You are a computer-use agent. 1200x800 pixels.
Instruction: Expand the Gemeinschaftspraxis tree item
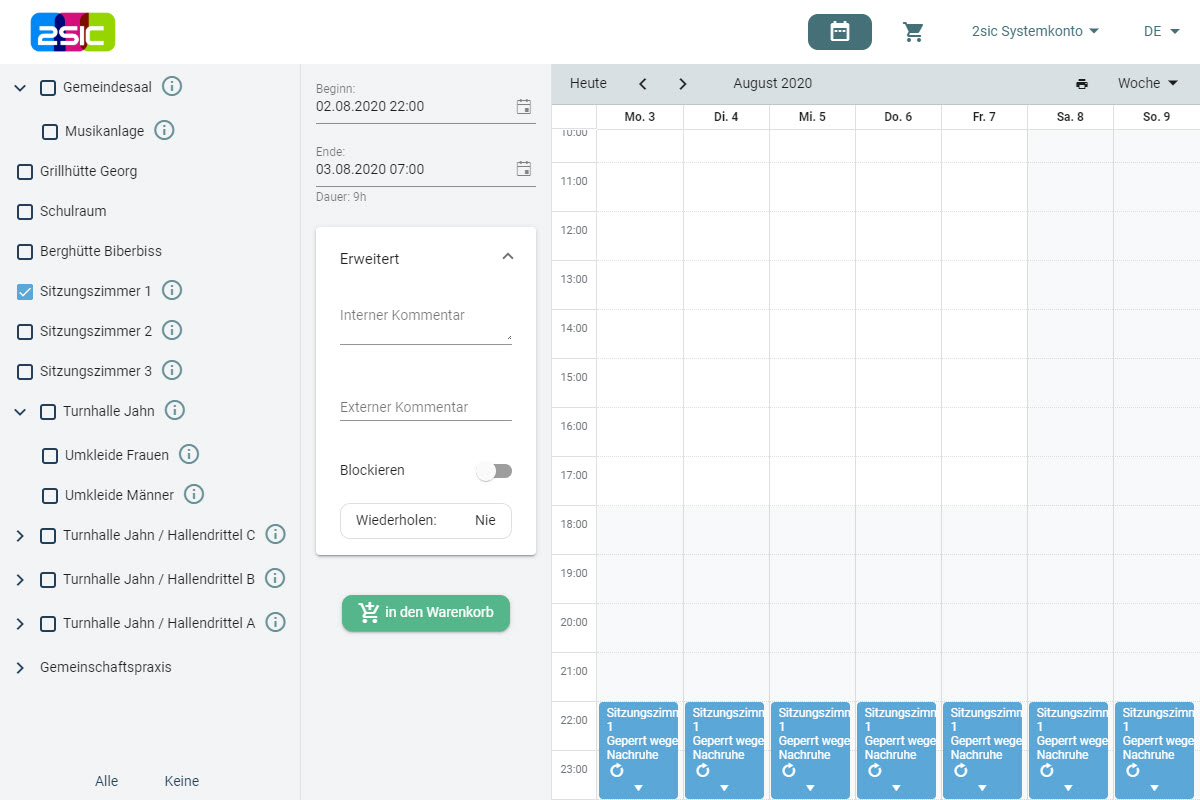(x=20, y=668)
